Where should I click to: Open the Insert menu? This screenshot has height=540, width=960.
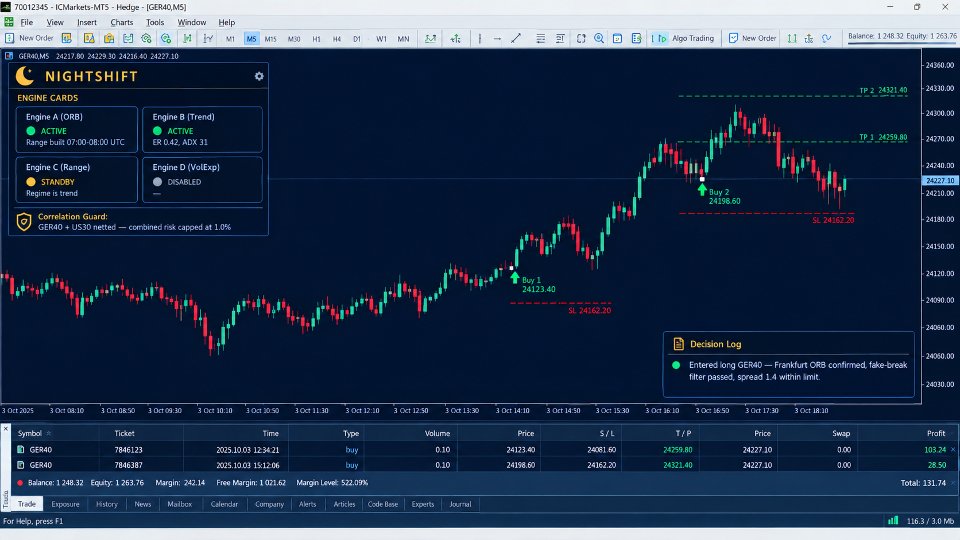click(x=87, y=22)
